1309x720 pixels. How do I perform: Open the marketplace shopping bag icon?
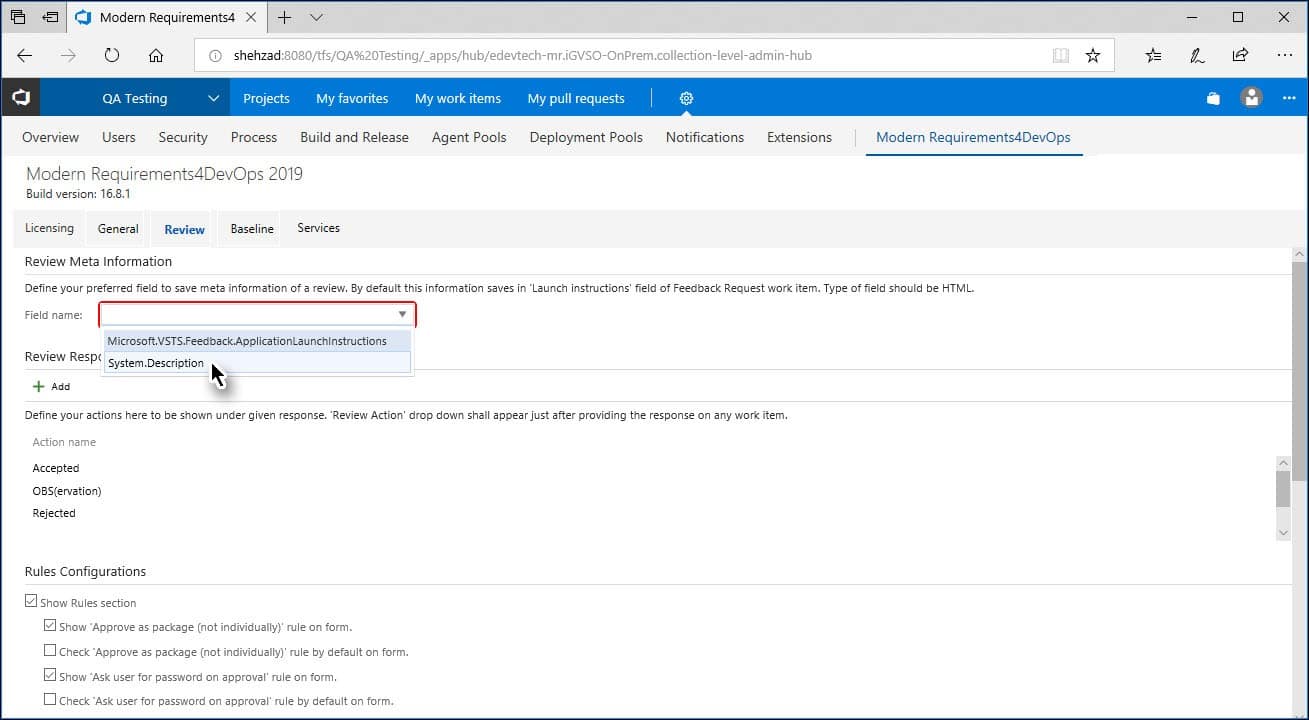1213,98
